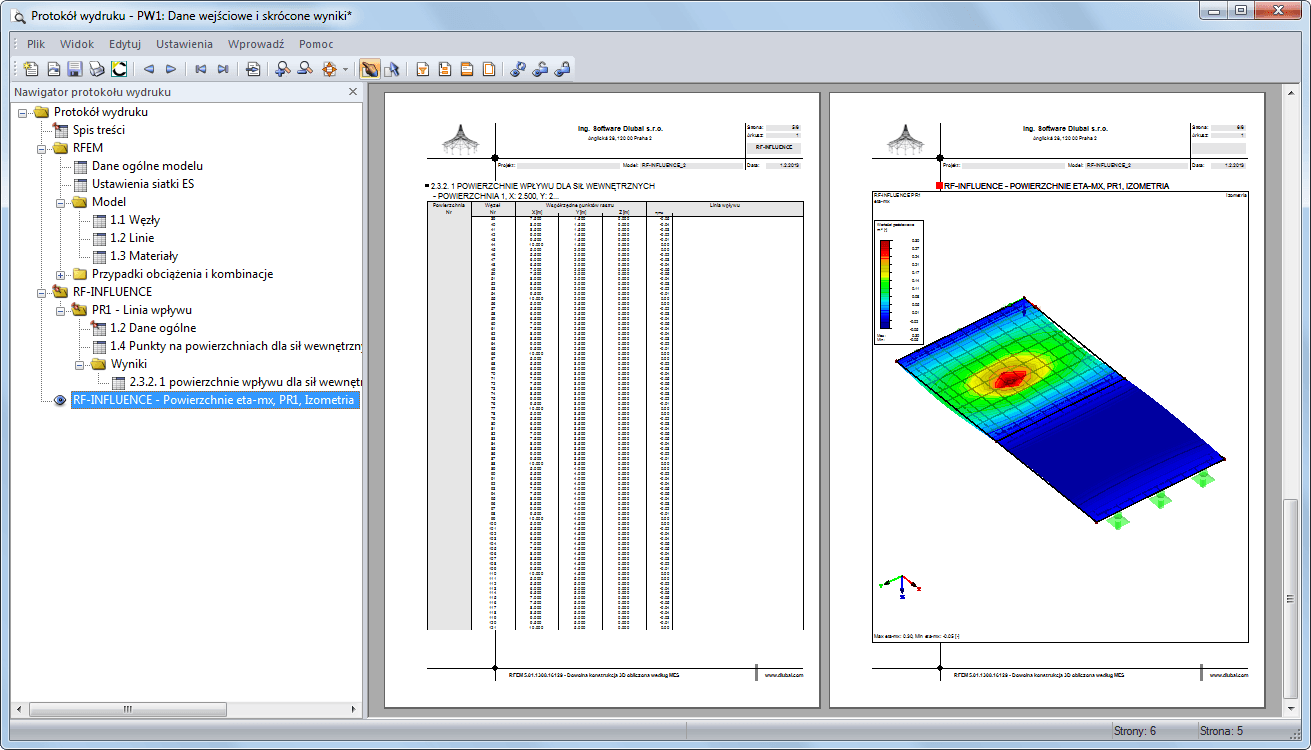Viewport: 1311px width, 750px height.
Task: Select Dane ogólne modelu in the tree
Action: [x=147, y=166]
